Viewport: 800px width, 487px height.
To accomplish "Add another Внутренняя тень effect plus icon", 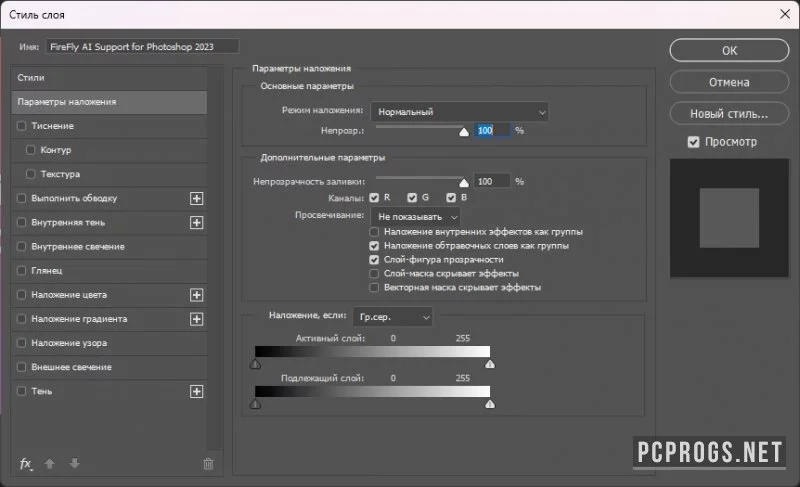I will 196,223.
